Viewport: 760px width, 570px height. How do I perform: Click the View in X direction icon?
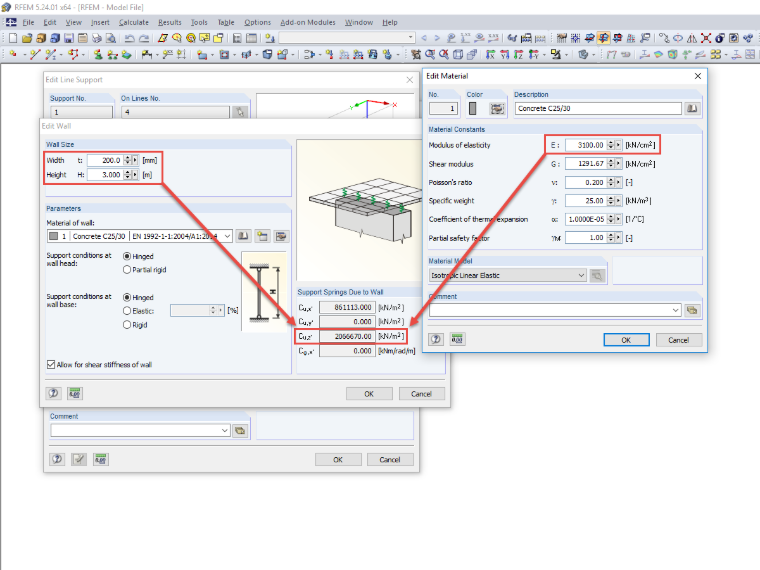pyautogui.click(x=491, y=54)
